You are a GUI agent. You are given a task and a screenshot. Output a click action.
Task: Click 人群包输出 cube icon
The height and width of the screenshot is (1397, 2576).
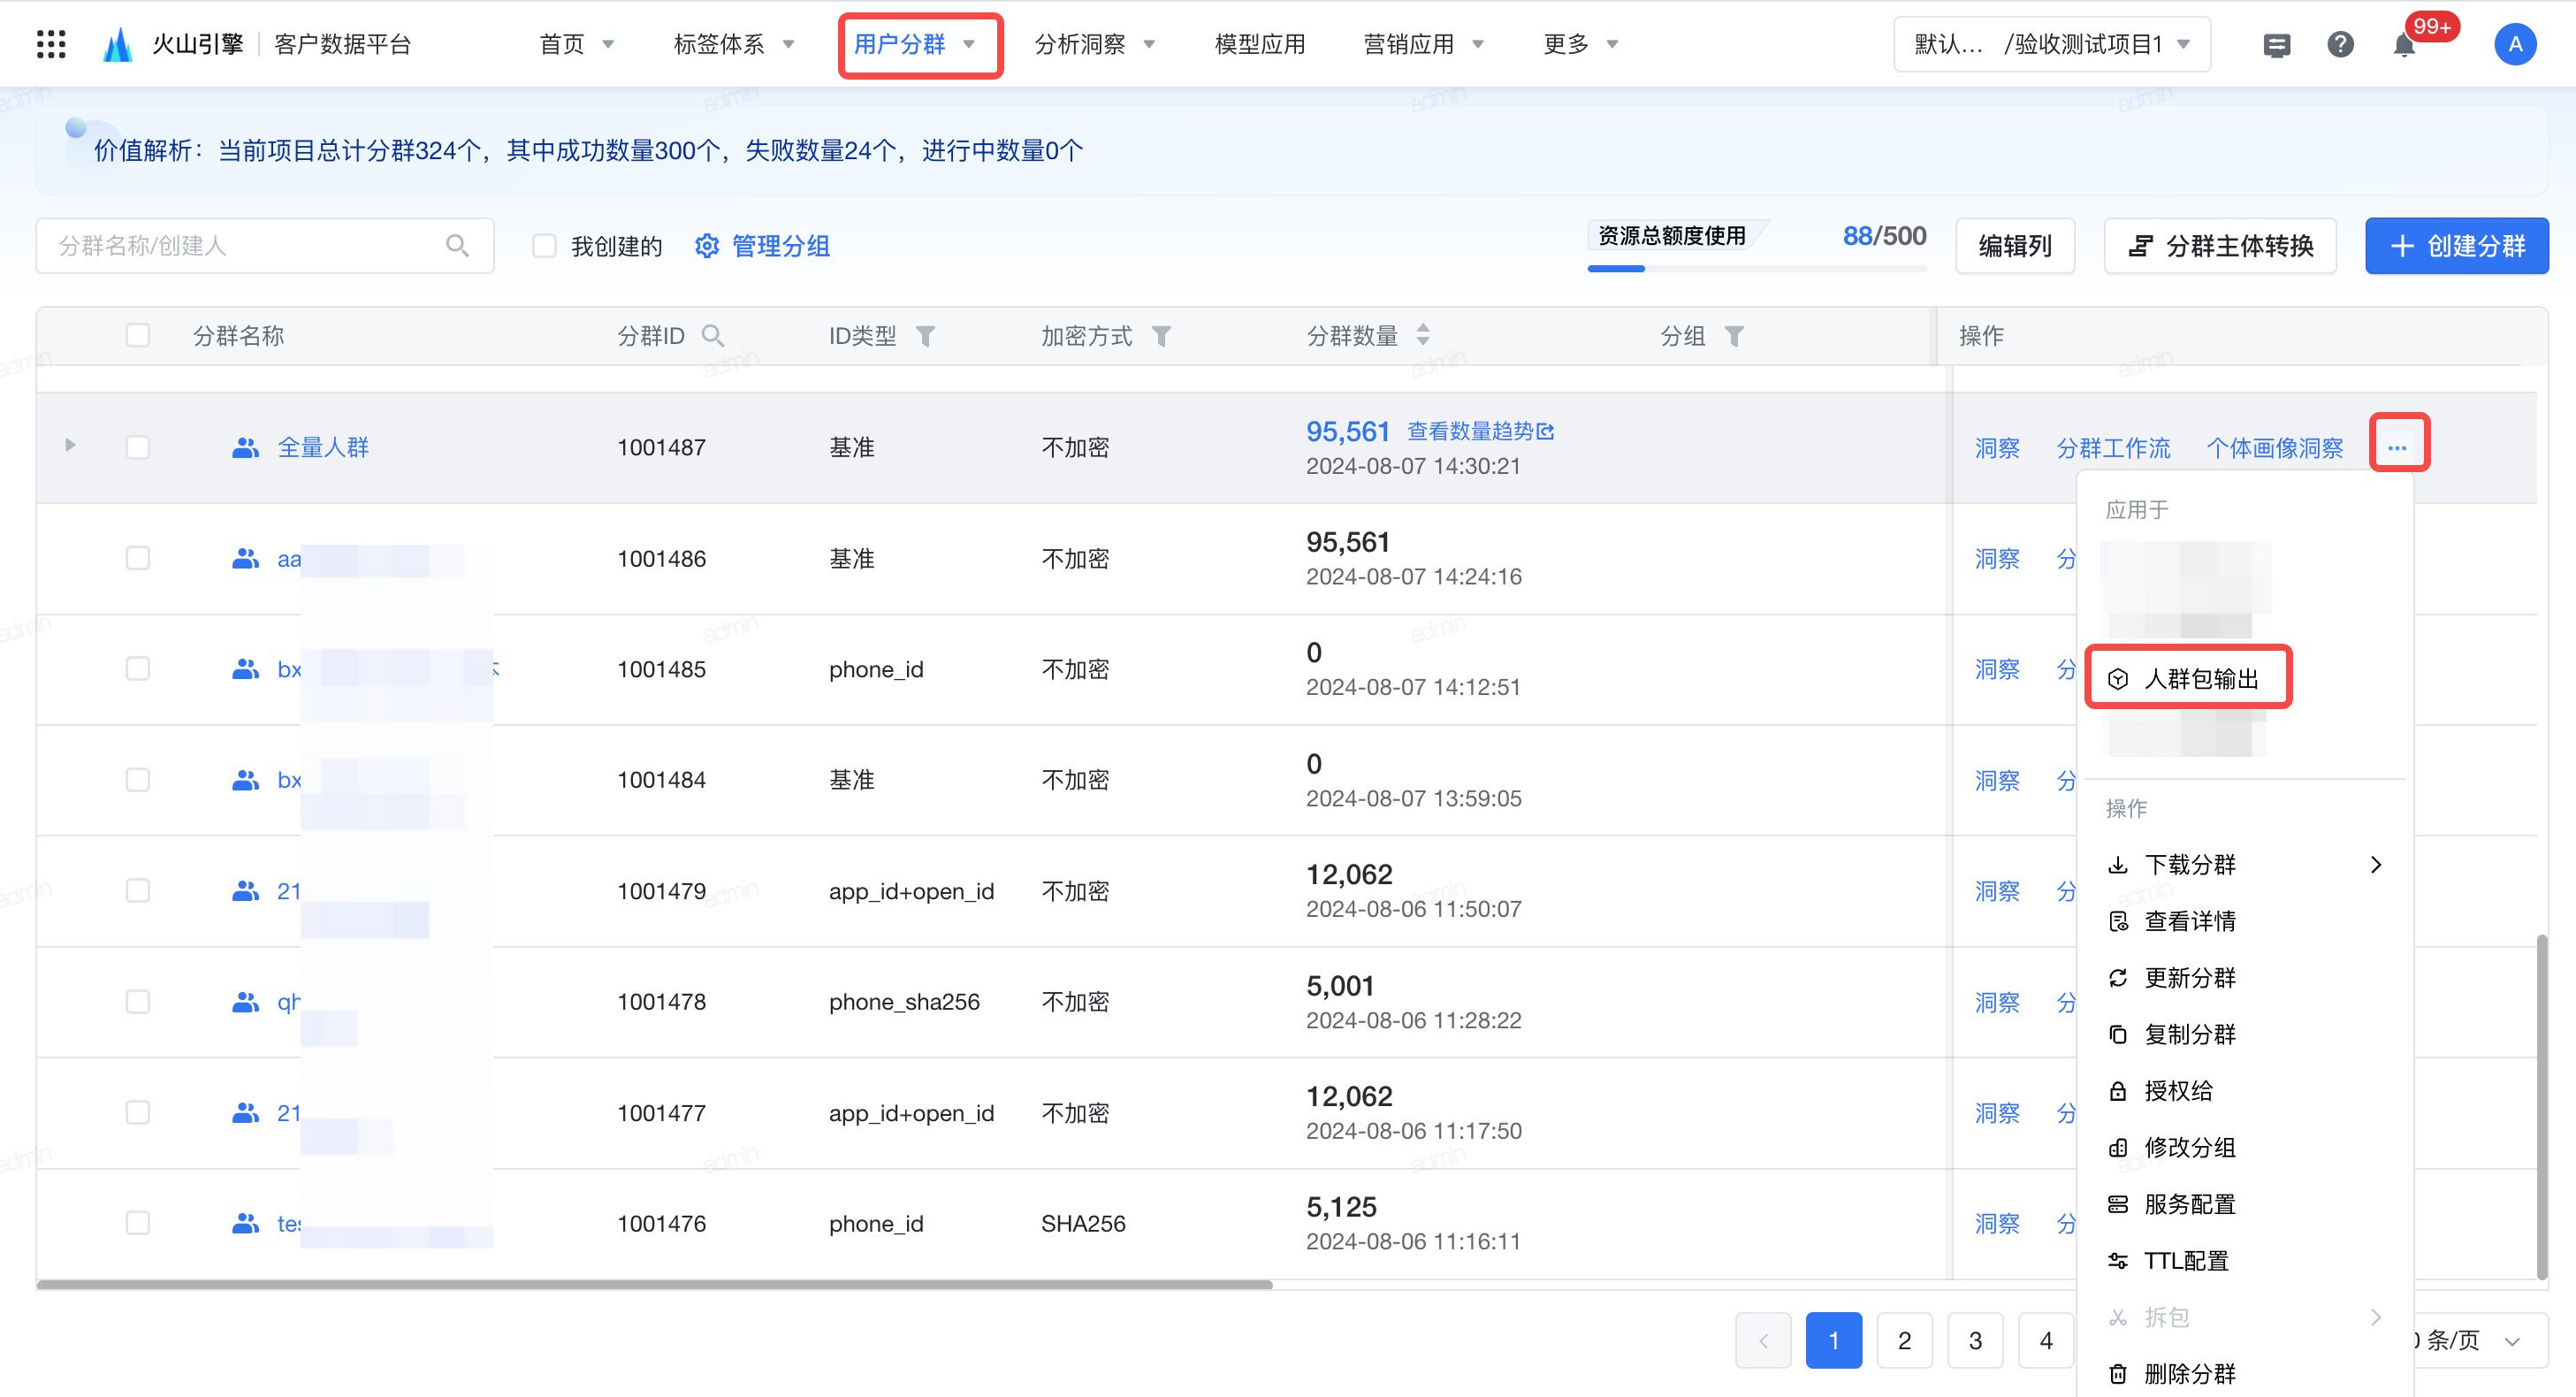[x=2117, y=679]
